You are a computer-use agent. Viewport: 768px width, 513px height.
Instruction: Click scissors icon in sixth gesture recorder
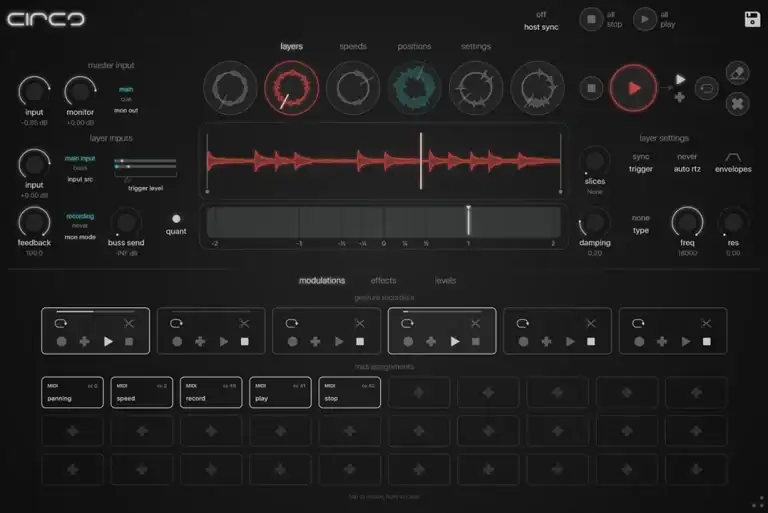tap(706, 323)
